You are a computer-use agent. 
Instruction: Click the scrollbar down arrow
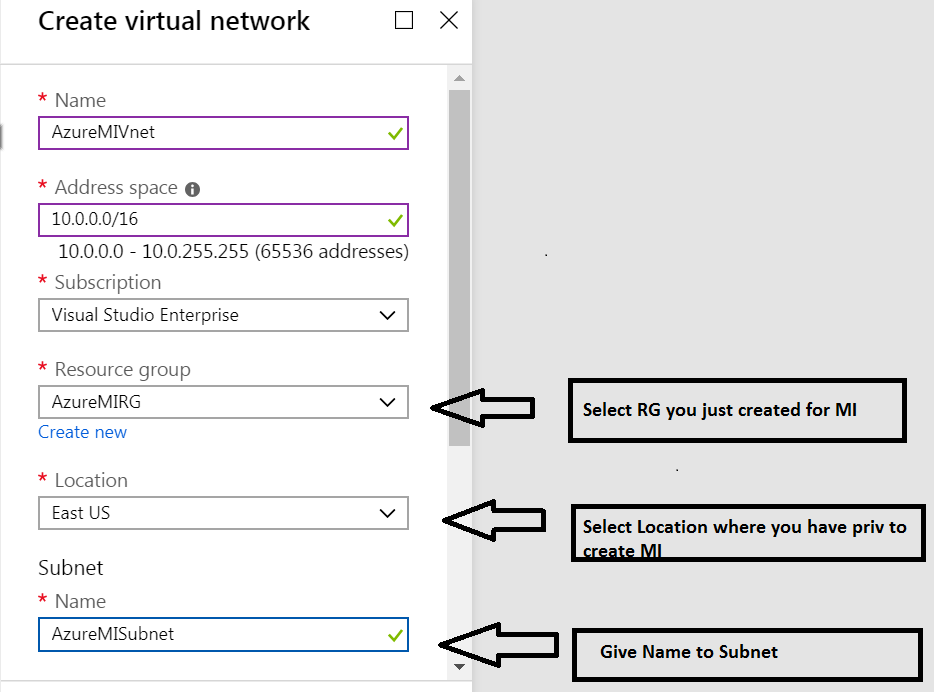click(459, 666)
